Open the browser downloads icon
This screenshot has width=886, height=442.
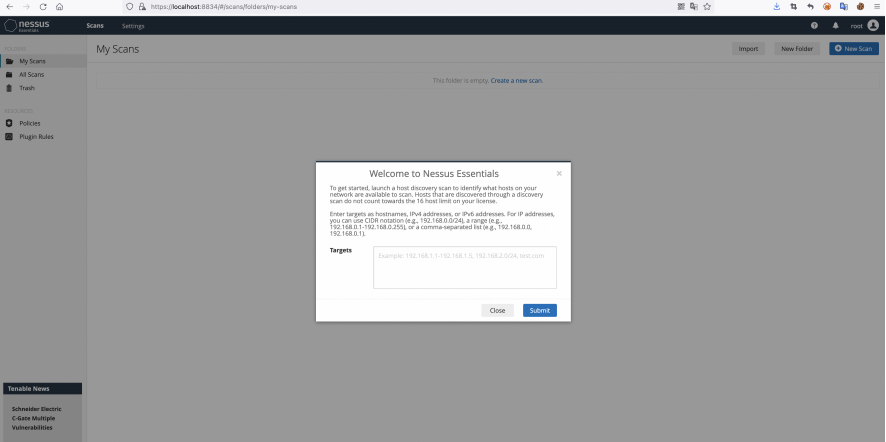click(x=777, y=7)
